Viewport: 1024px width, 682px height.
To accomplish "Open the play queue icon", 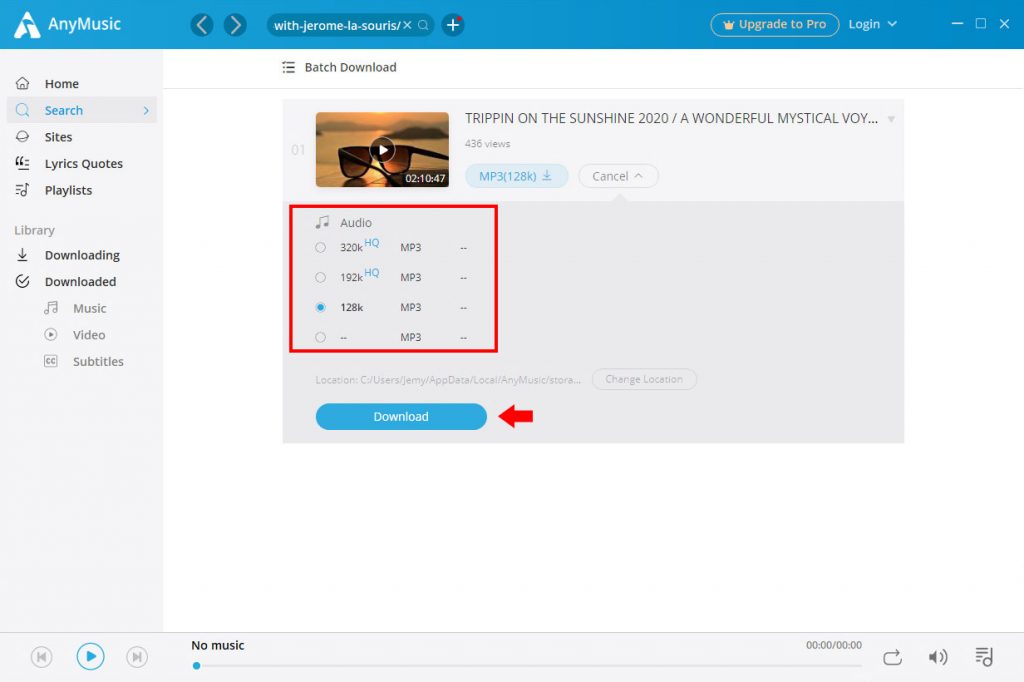I will click(x=984, y=657).
